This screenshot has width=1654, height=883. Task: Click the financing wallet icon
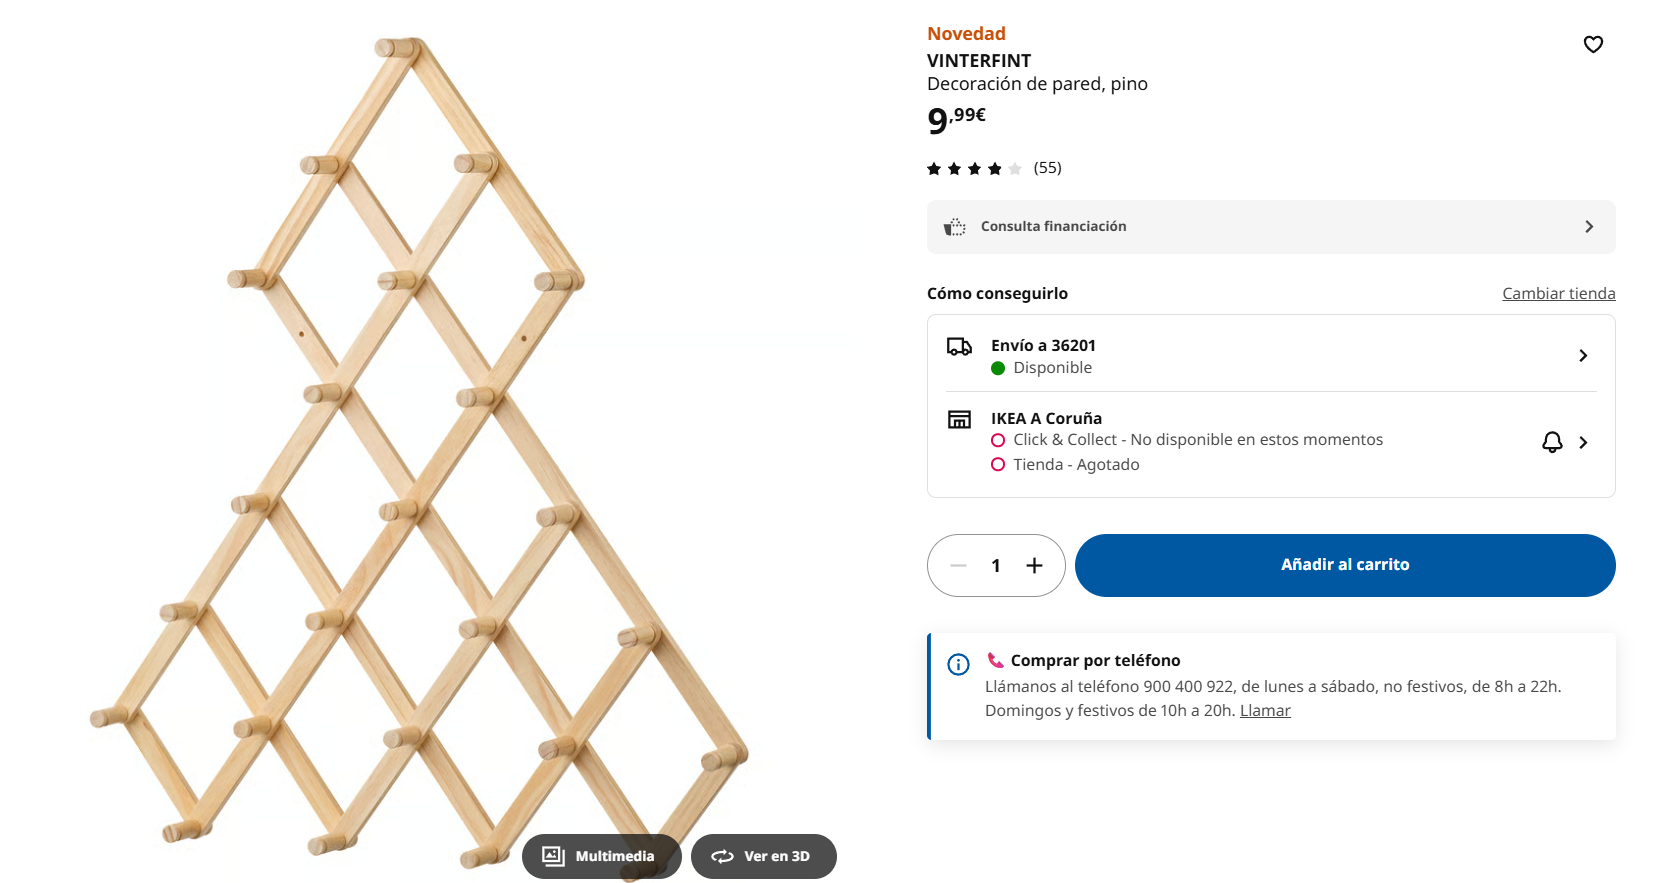click(x=955, y=227)
